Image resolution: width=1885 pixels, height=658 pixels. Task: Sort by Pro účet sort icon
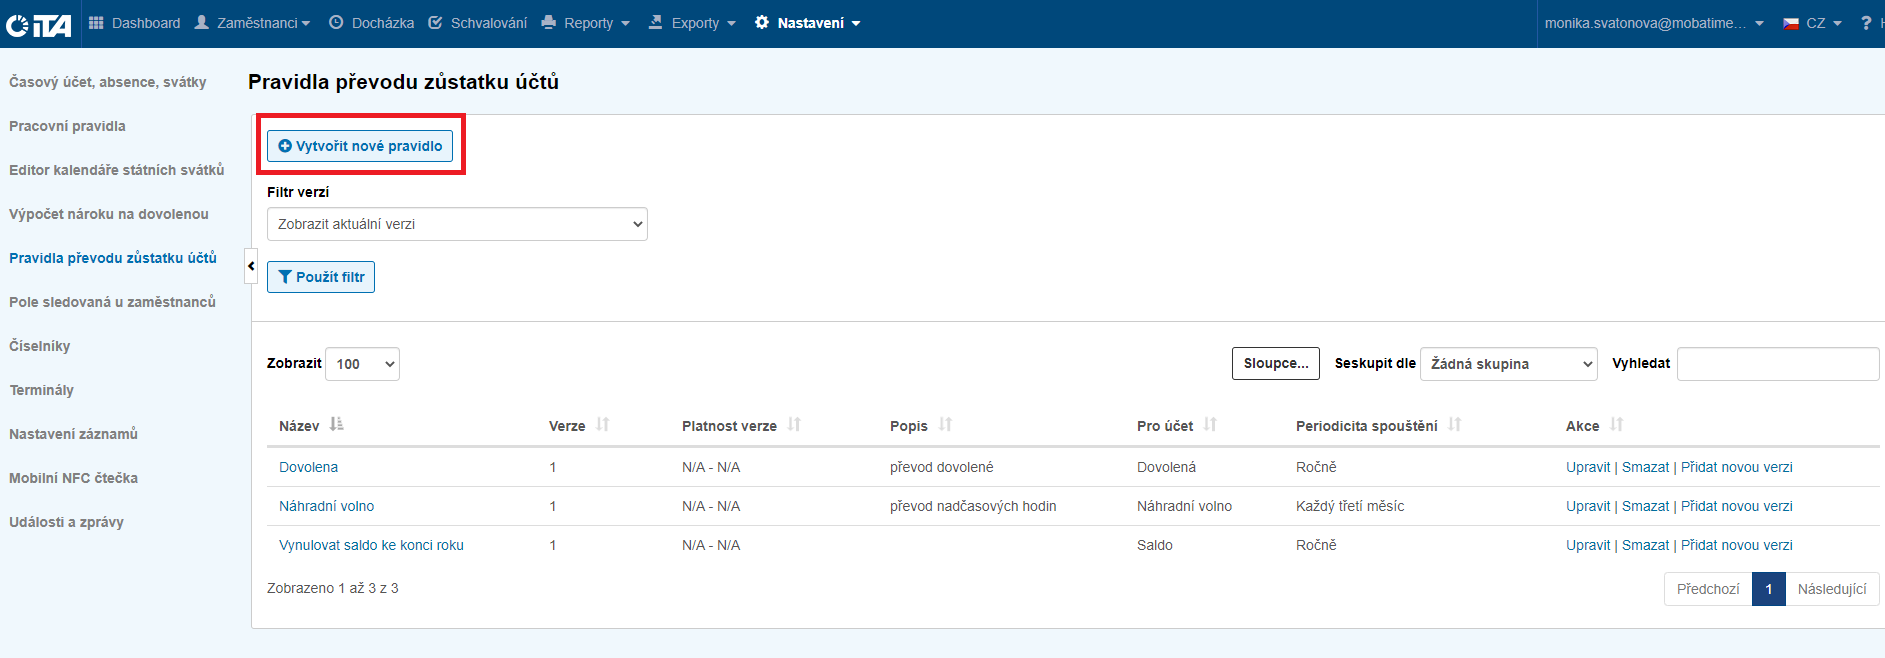tap(1210, 425)
